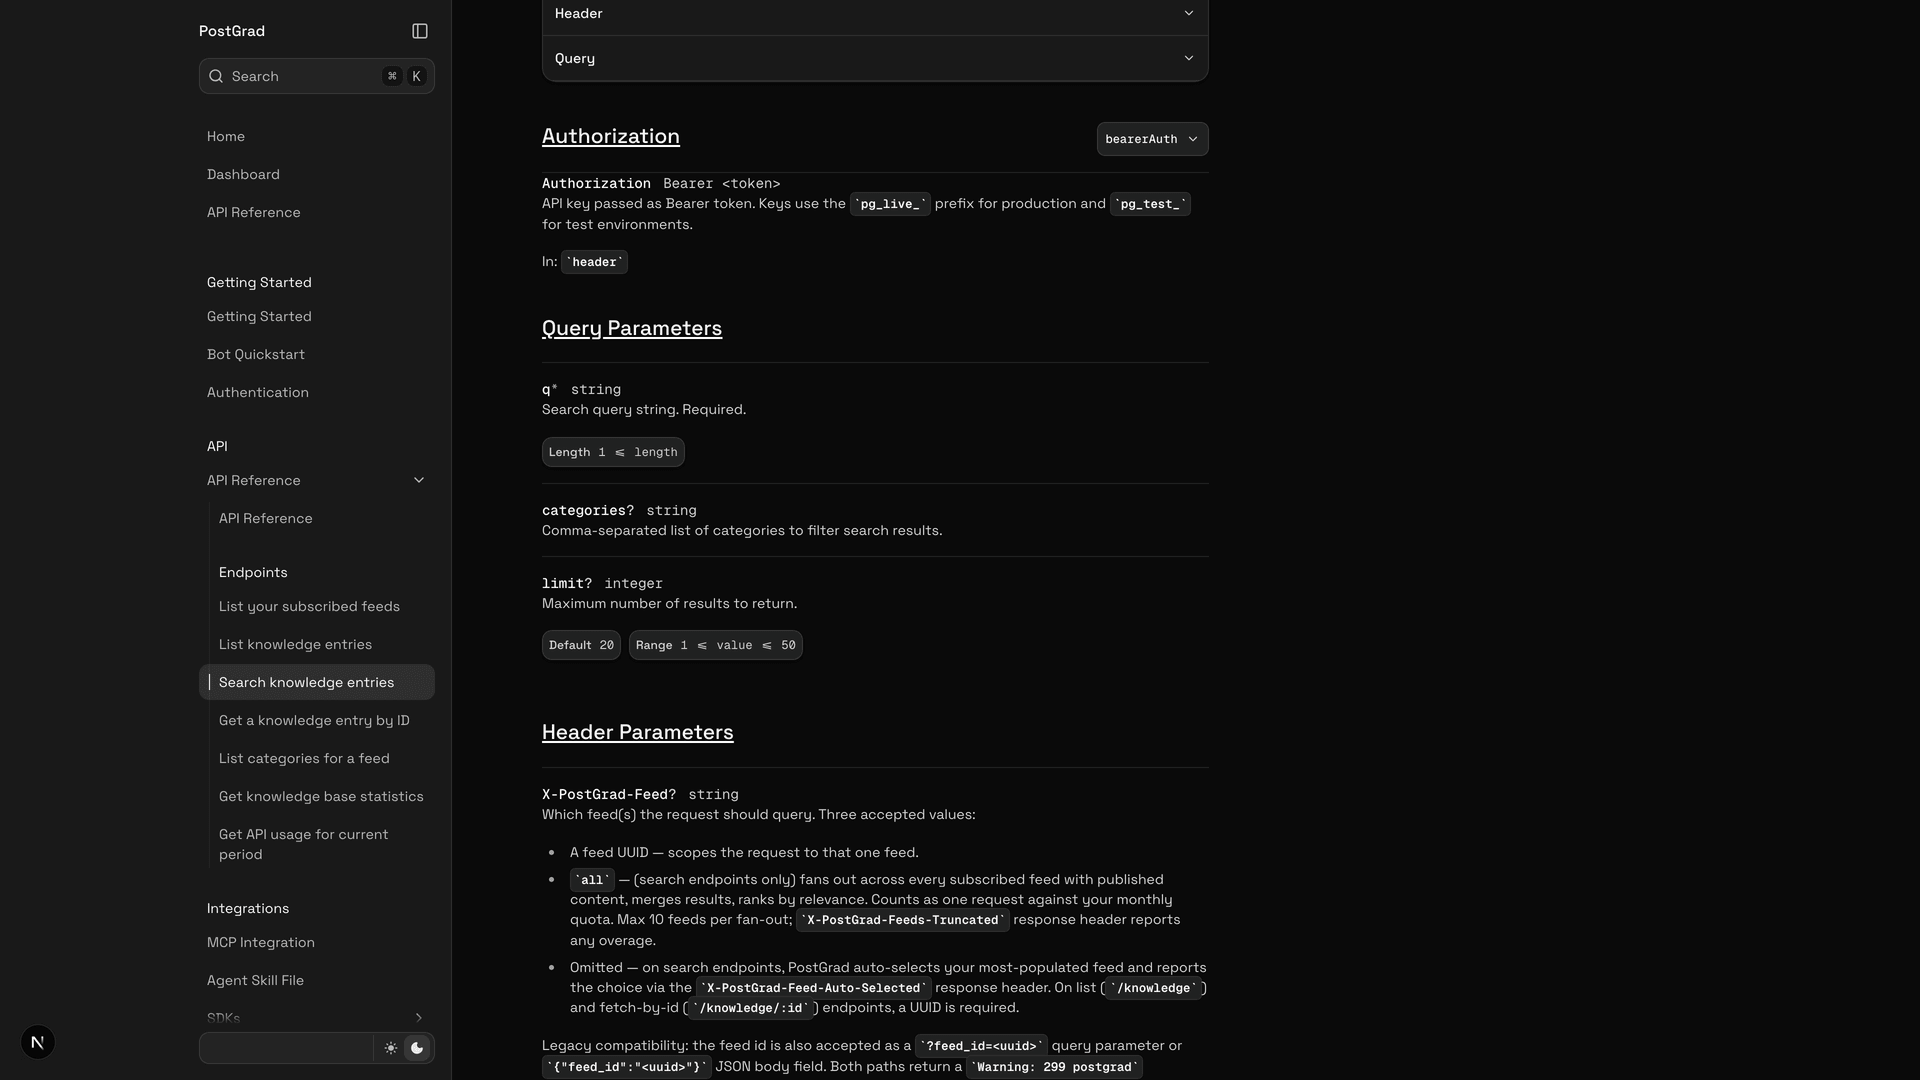Collapse the sidebar with panel icon
This screenshot has width=1920, height=1080.
tap(420, 31)
